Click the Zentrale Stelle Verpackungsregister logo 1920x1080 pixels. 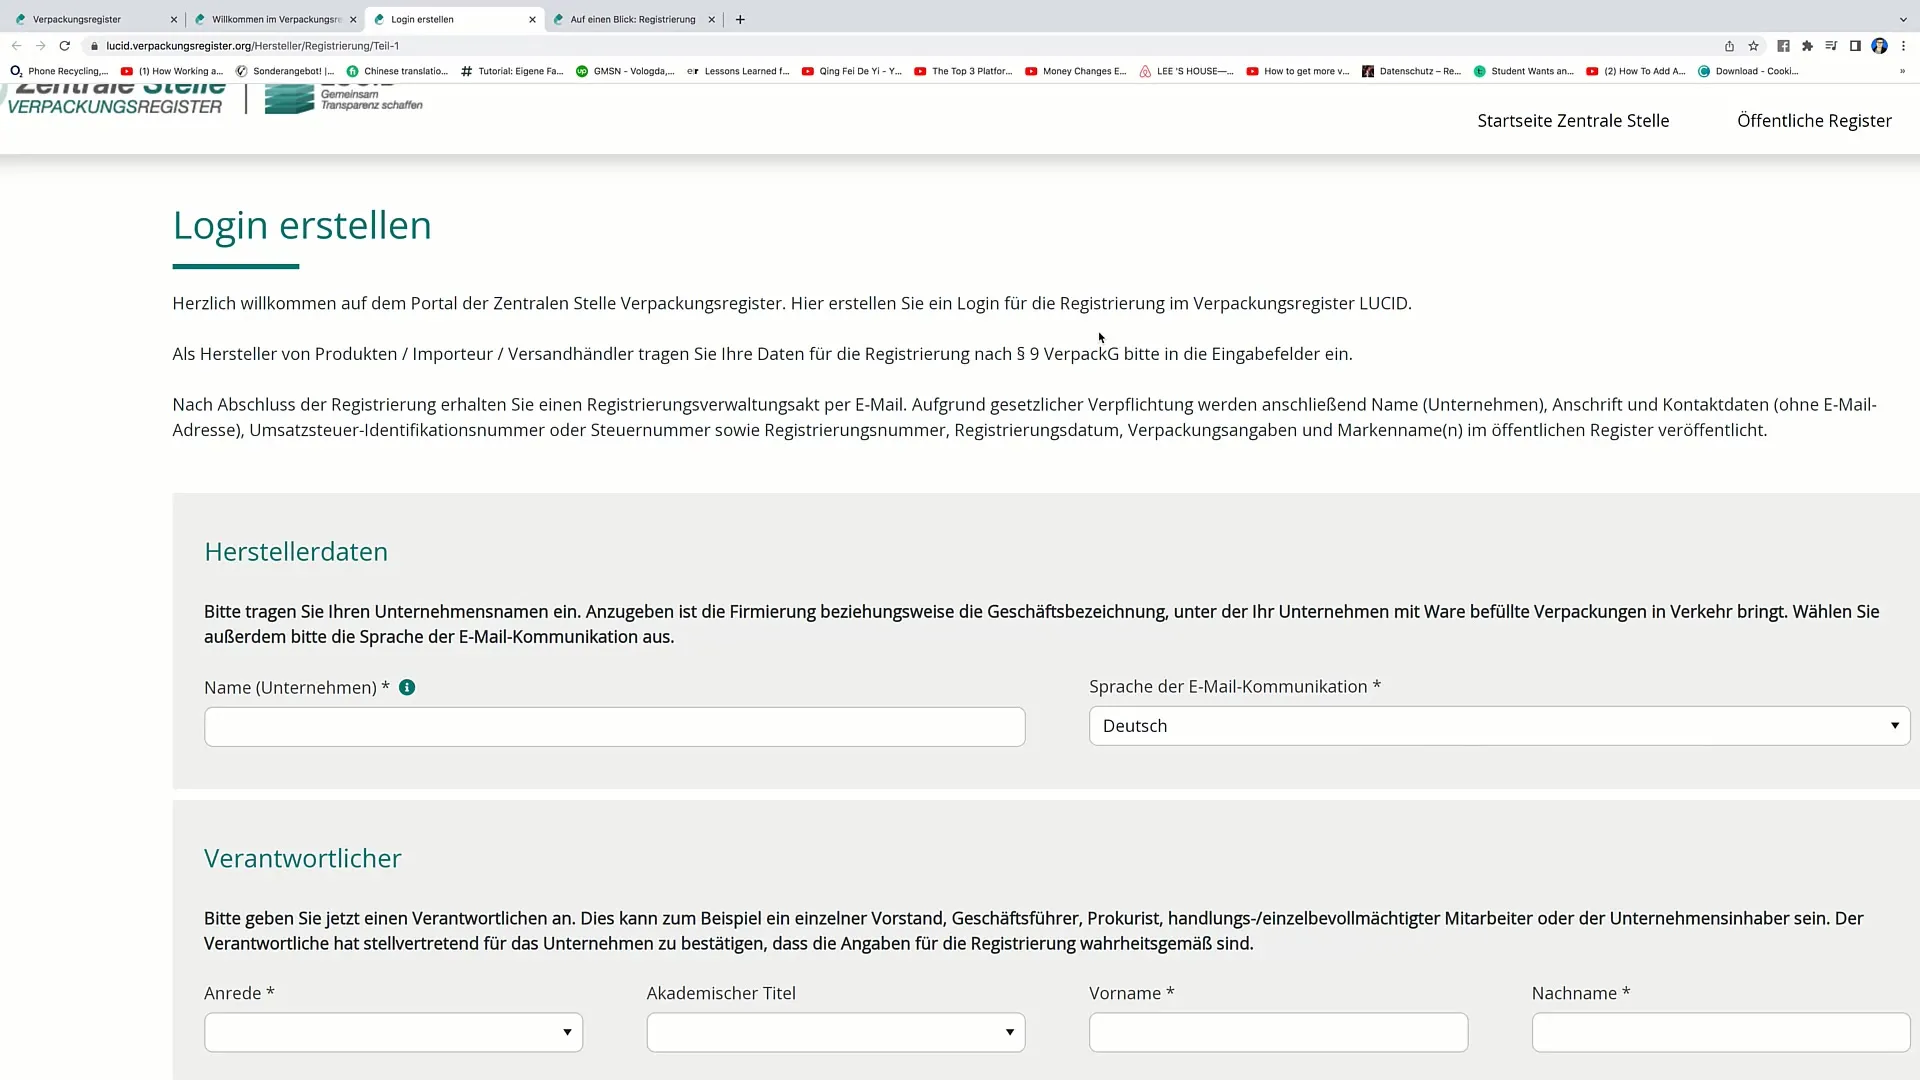tap(115, 99)
